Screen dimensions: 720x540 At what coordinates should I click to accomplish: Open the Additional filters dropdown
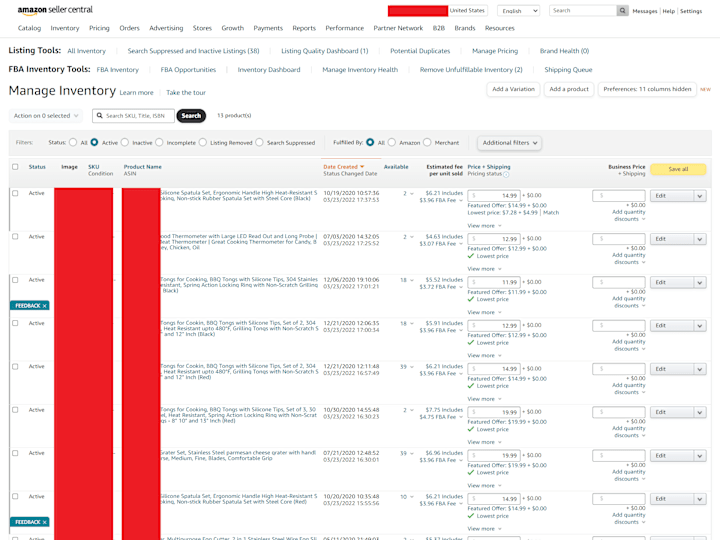click(509, 143)
